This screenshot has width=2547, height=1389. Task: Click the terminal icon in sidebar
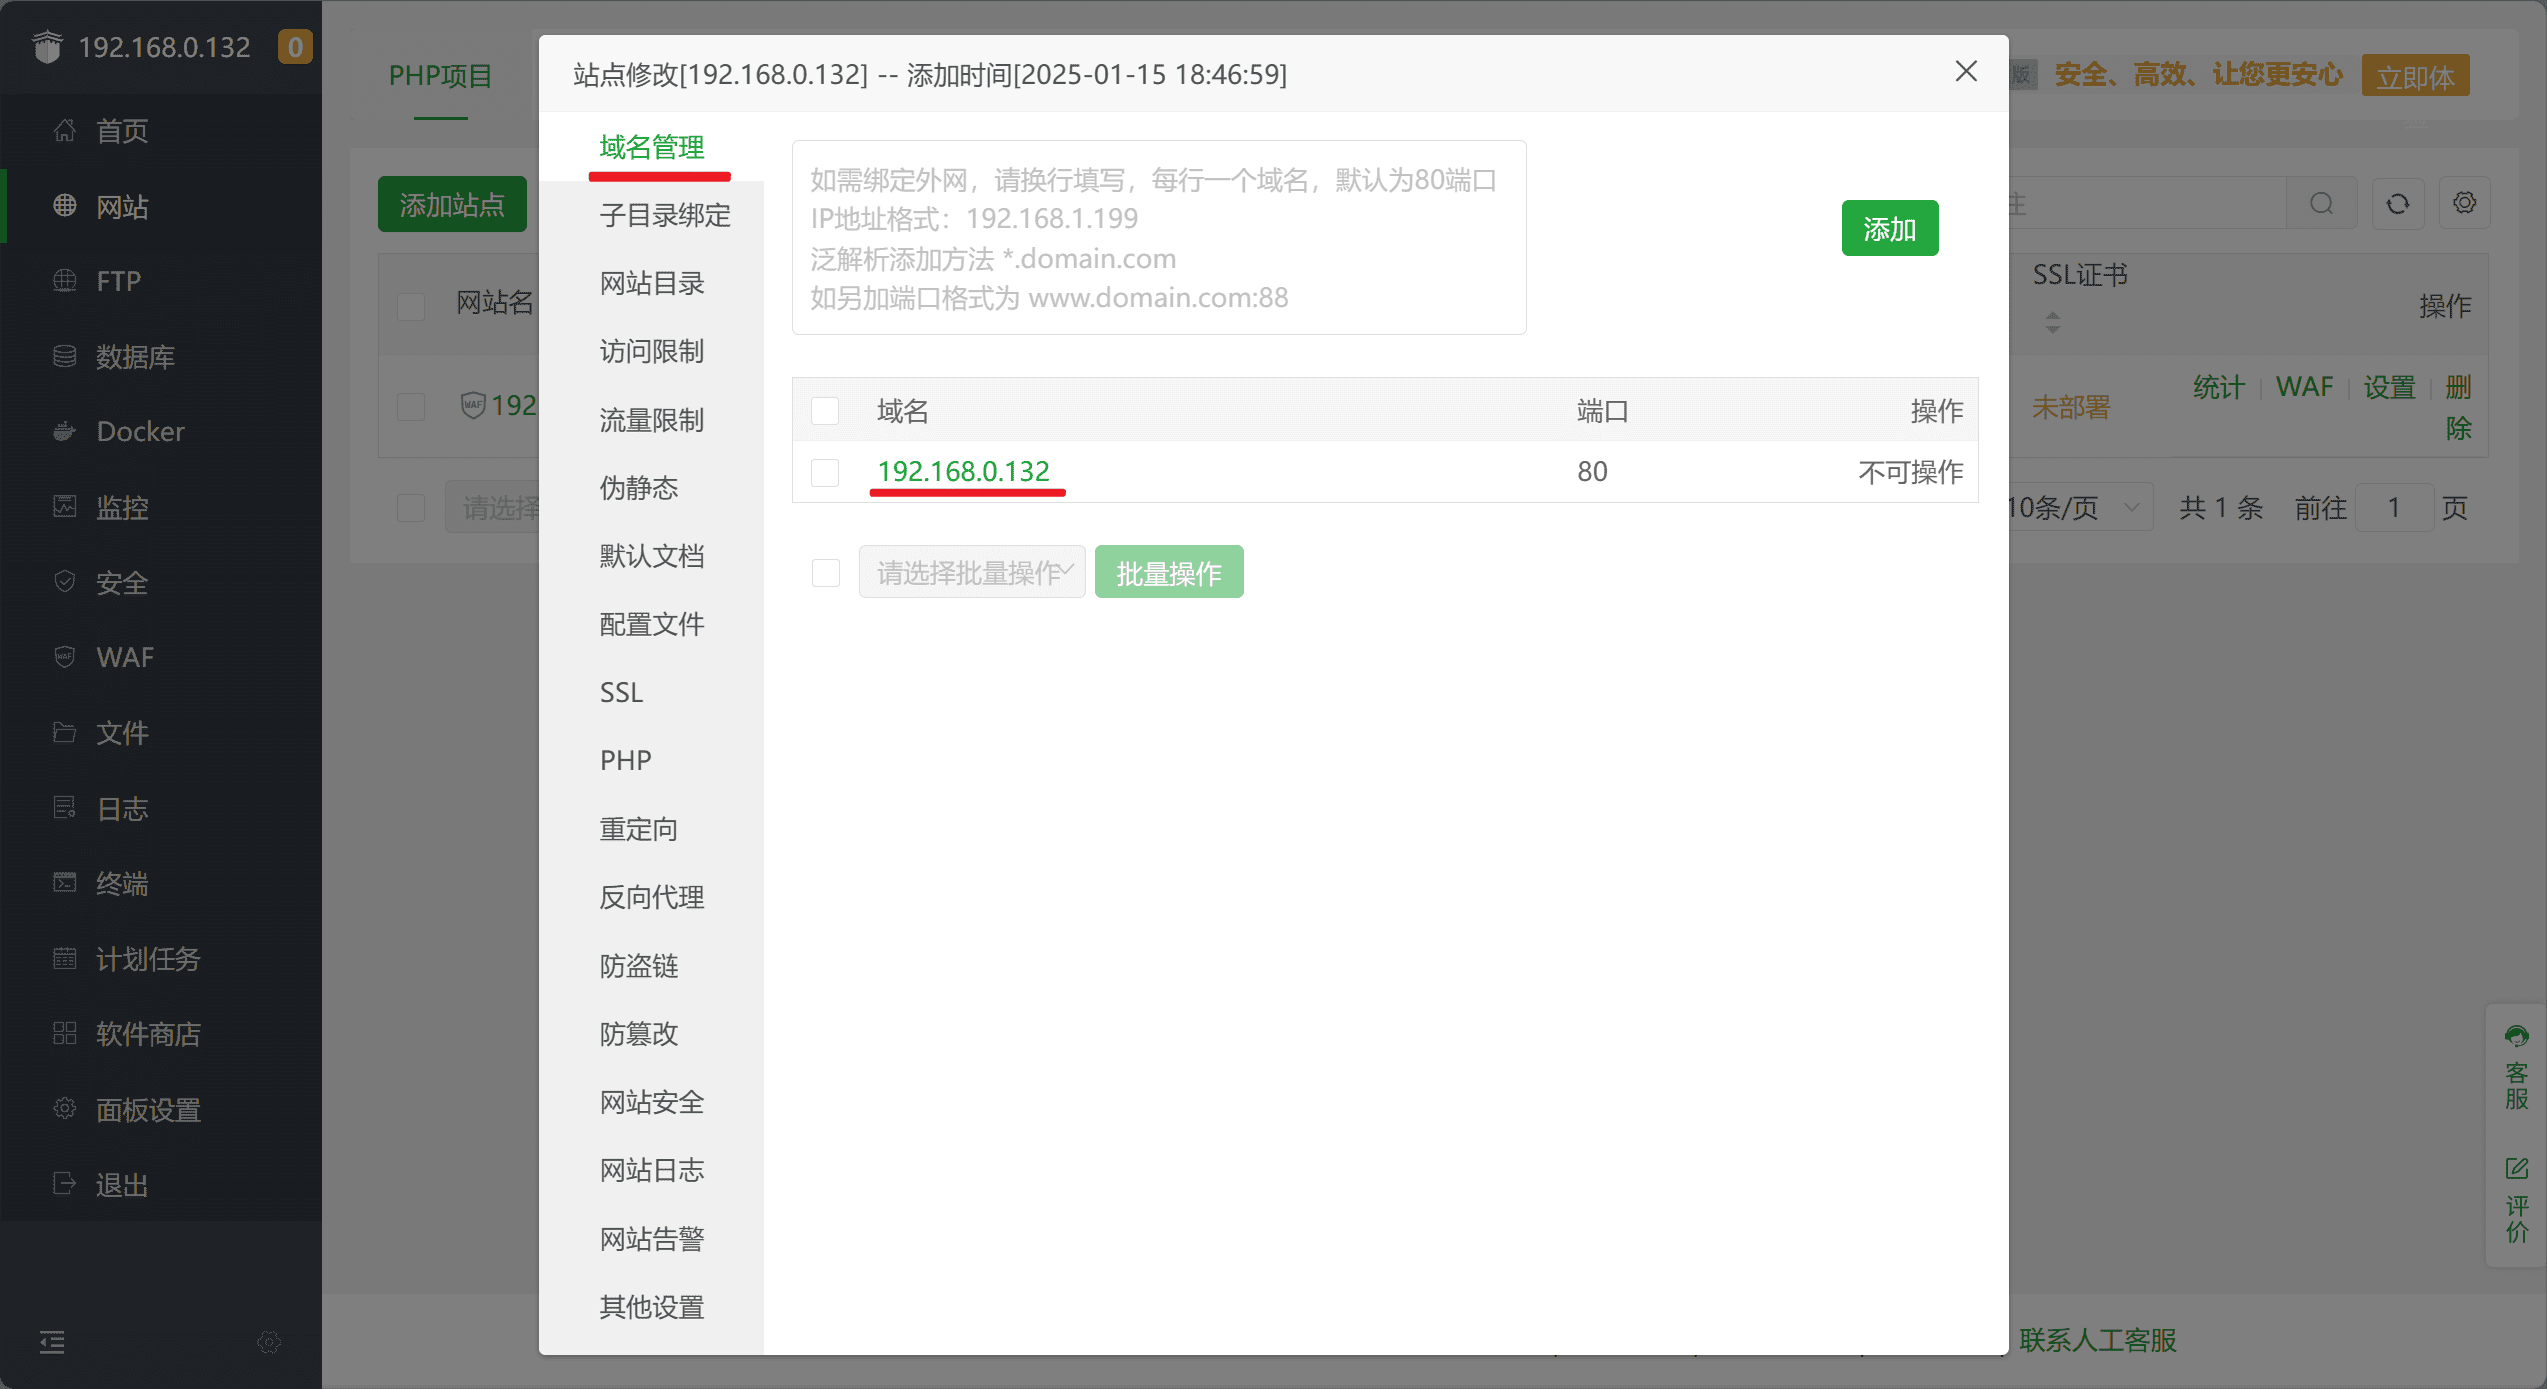(65, 882)
